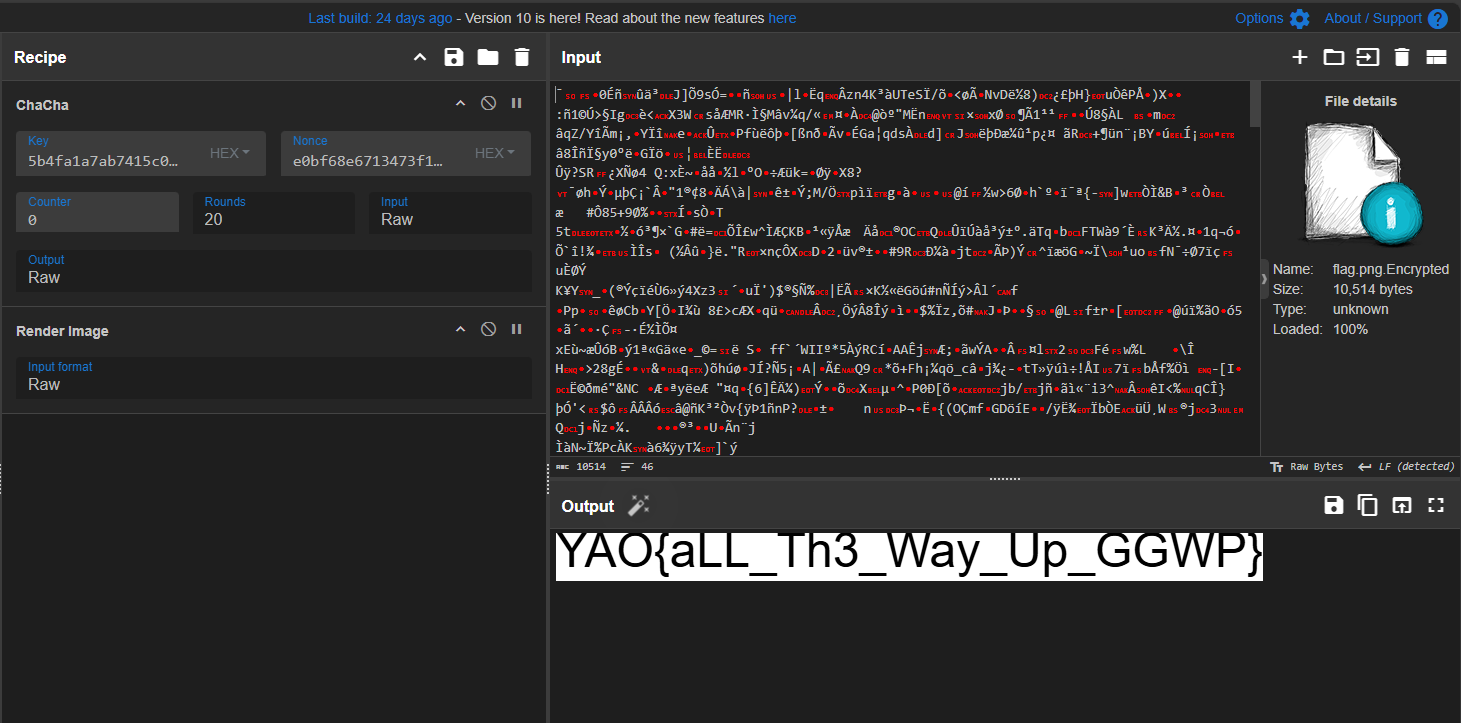This screenshot has height=723, width=1461.
Task: Open Nonce format HEX dropdown
Action: 495,153
